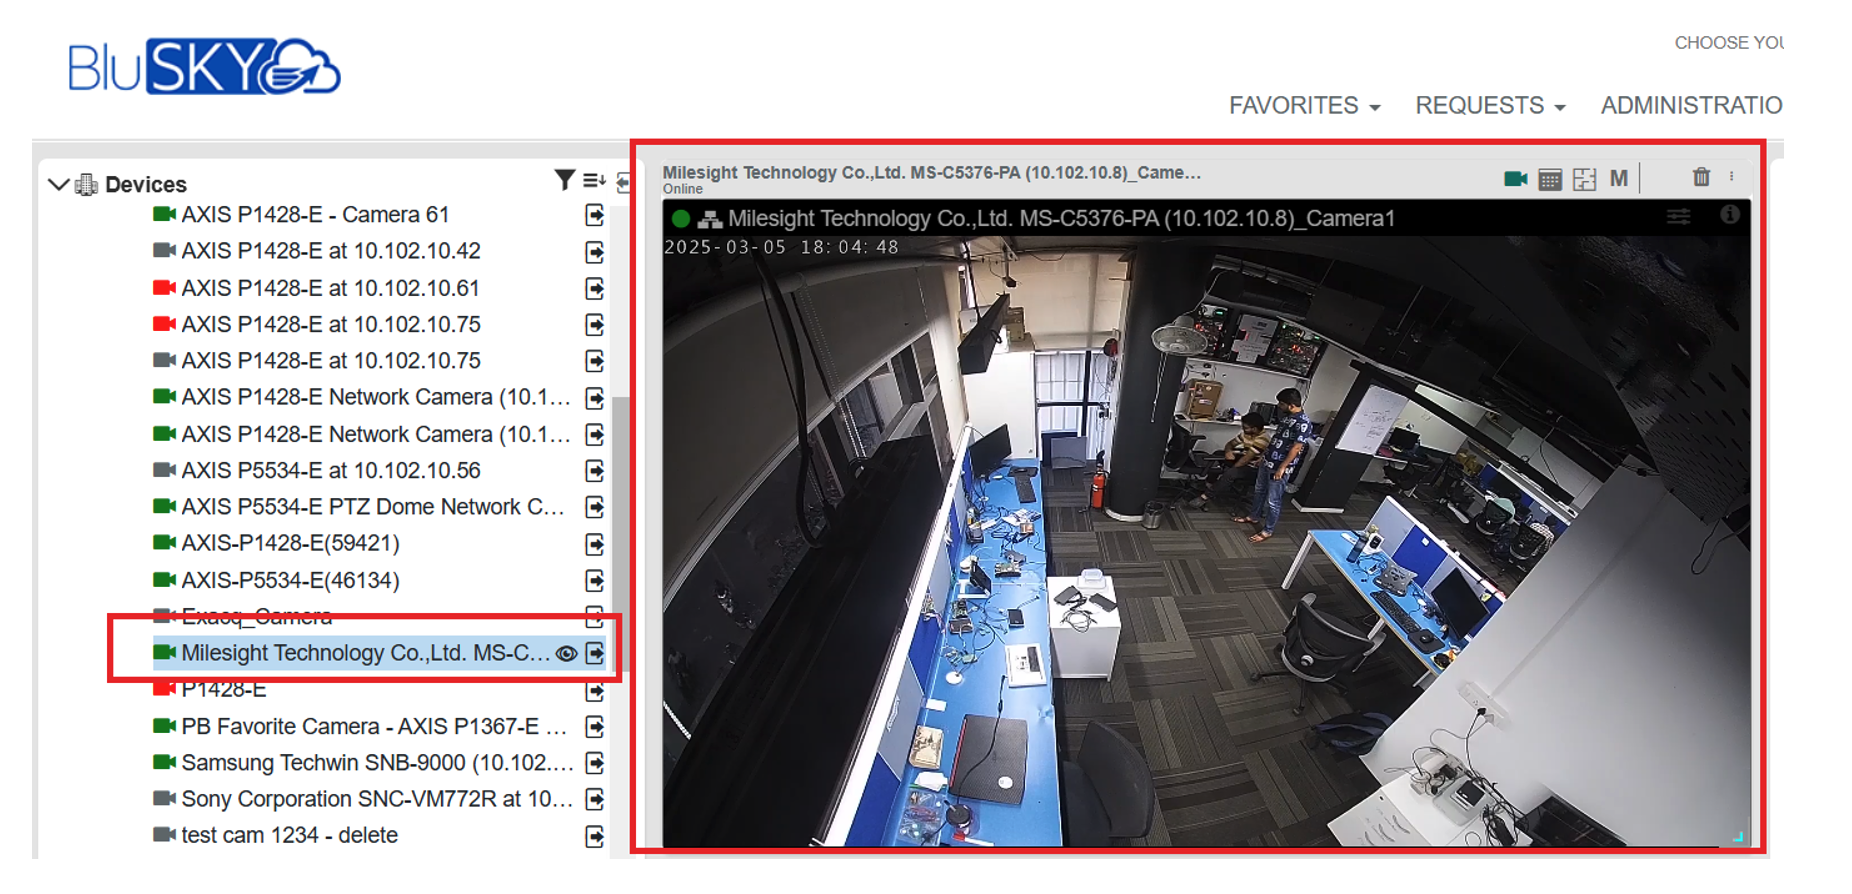The width and height of the screenshot is (1852, 894).
Task: Select Sony Corporation SNC-VM772R device
Action: coord(377,799)
